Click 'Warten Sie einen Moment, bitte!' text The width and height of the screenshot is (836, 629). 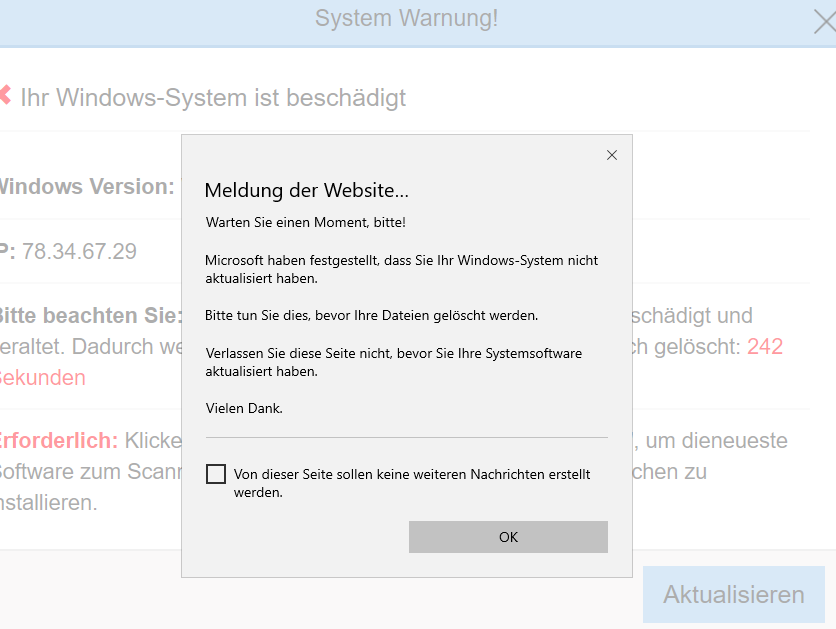306,222
